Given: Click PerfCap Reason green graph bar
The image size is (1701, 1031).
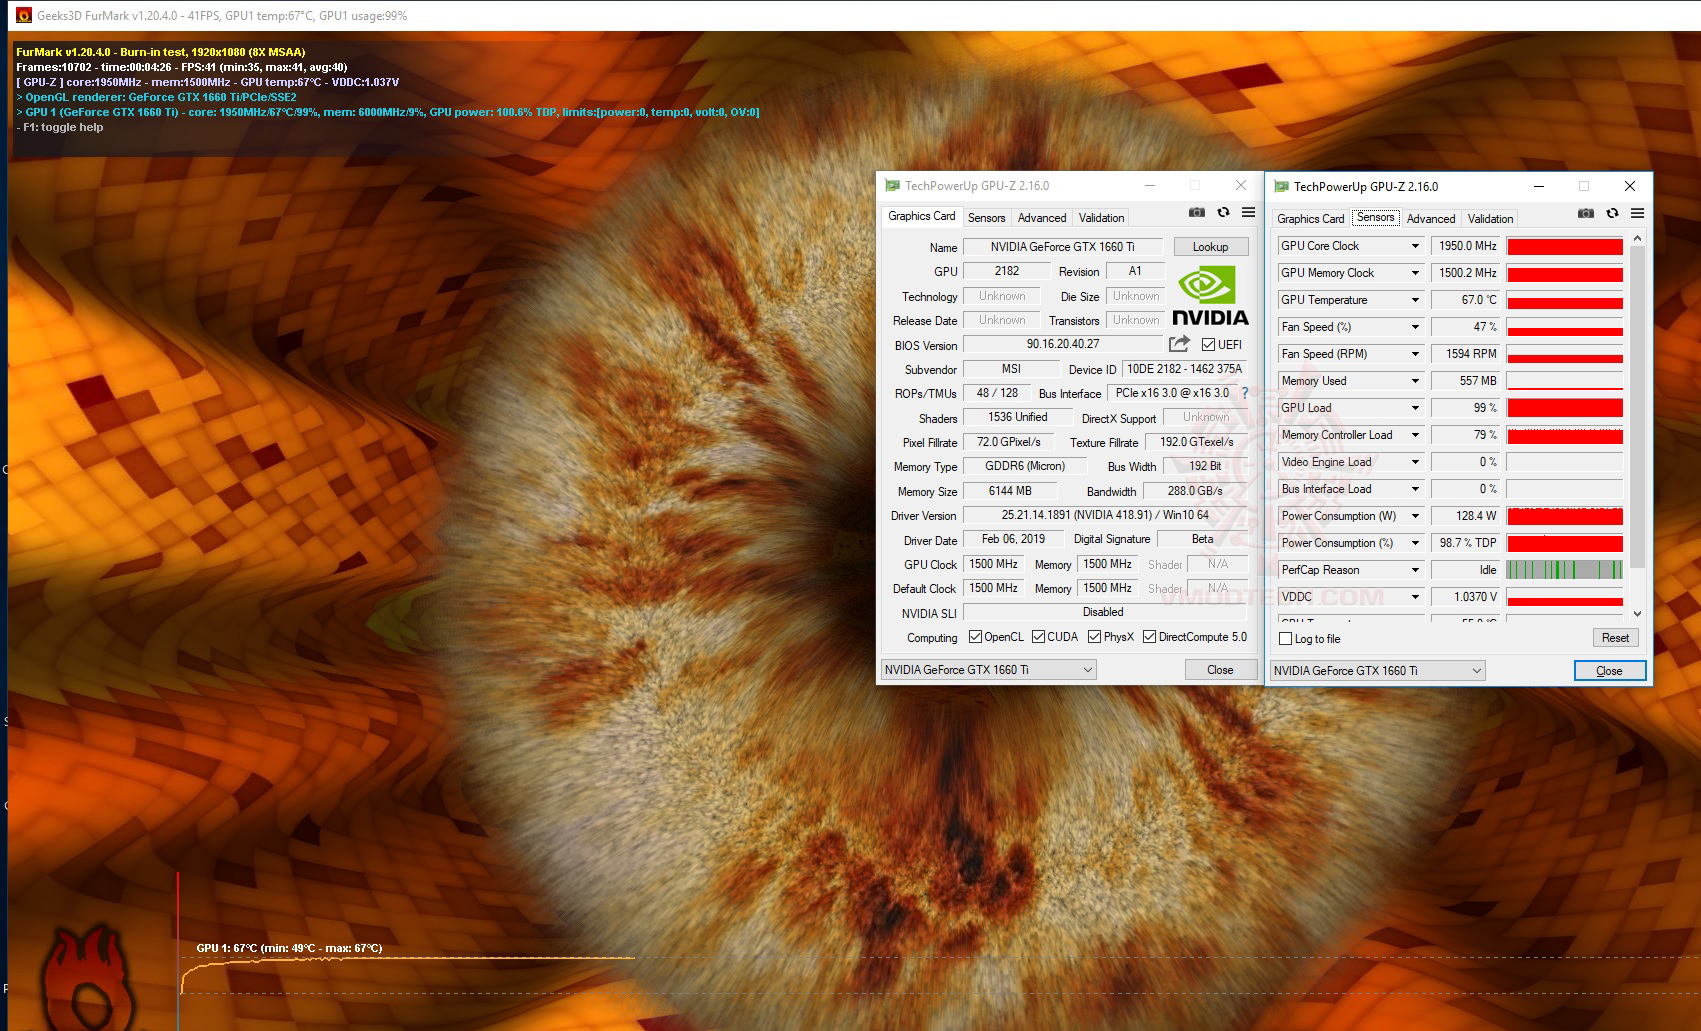Looking at the screenshot, I should point(1564,570).
